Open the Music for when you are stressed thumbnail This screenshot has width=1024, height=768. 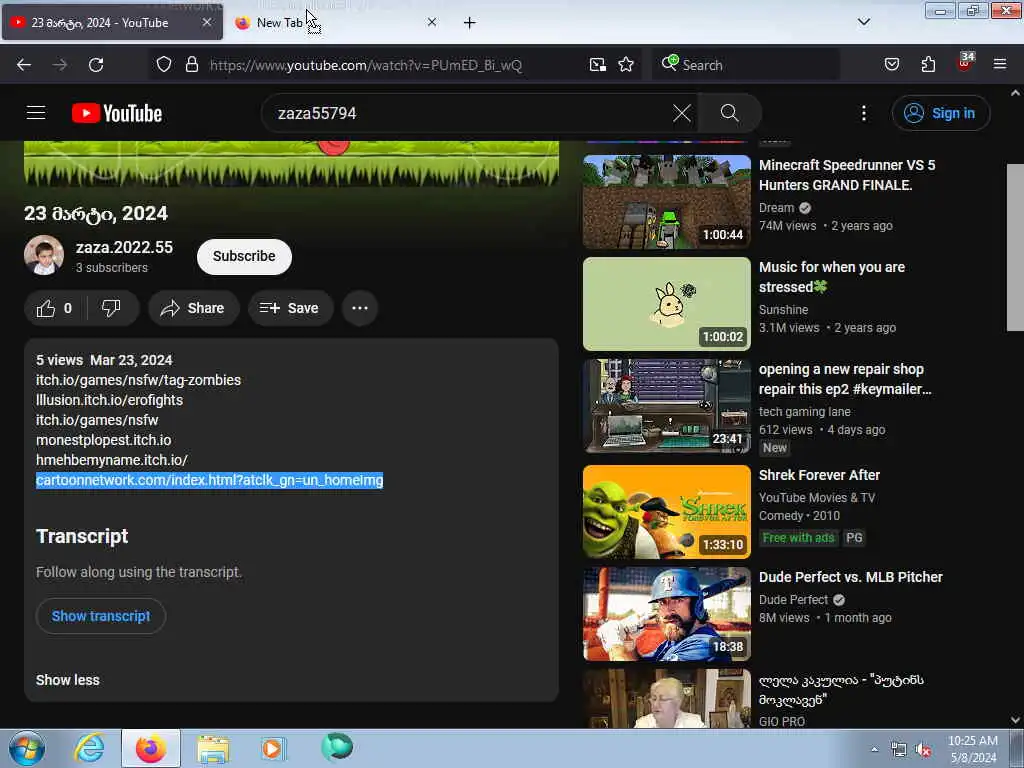(x=667, y=304)
